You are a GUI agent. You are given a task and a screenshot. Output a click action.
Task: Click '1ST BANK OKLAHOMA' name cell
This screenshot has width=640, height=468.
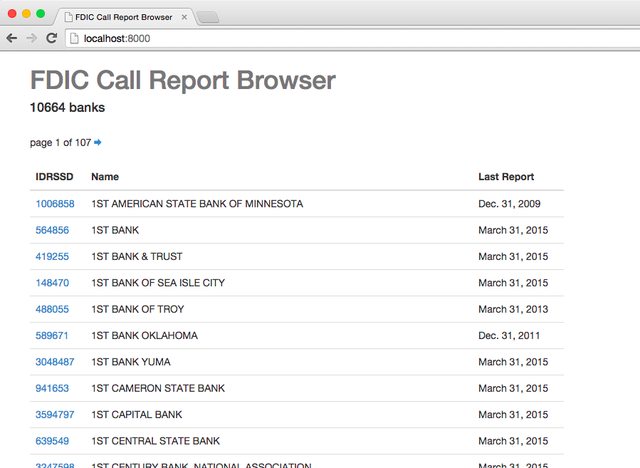click(x=144, y=335)
